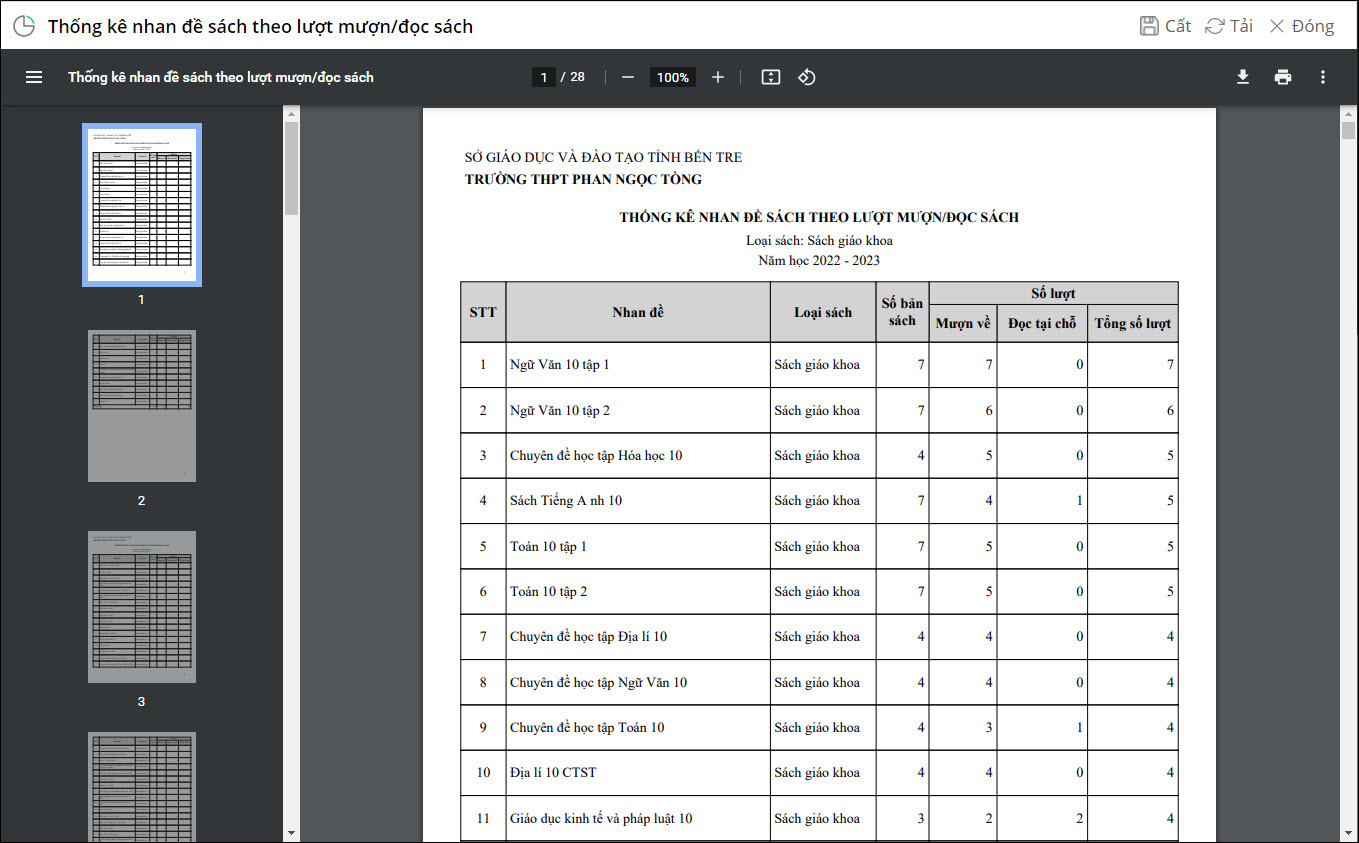Click the fit to page icon
The image size is (1359, 843).
coord(770,77)
